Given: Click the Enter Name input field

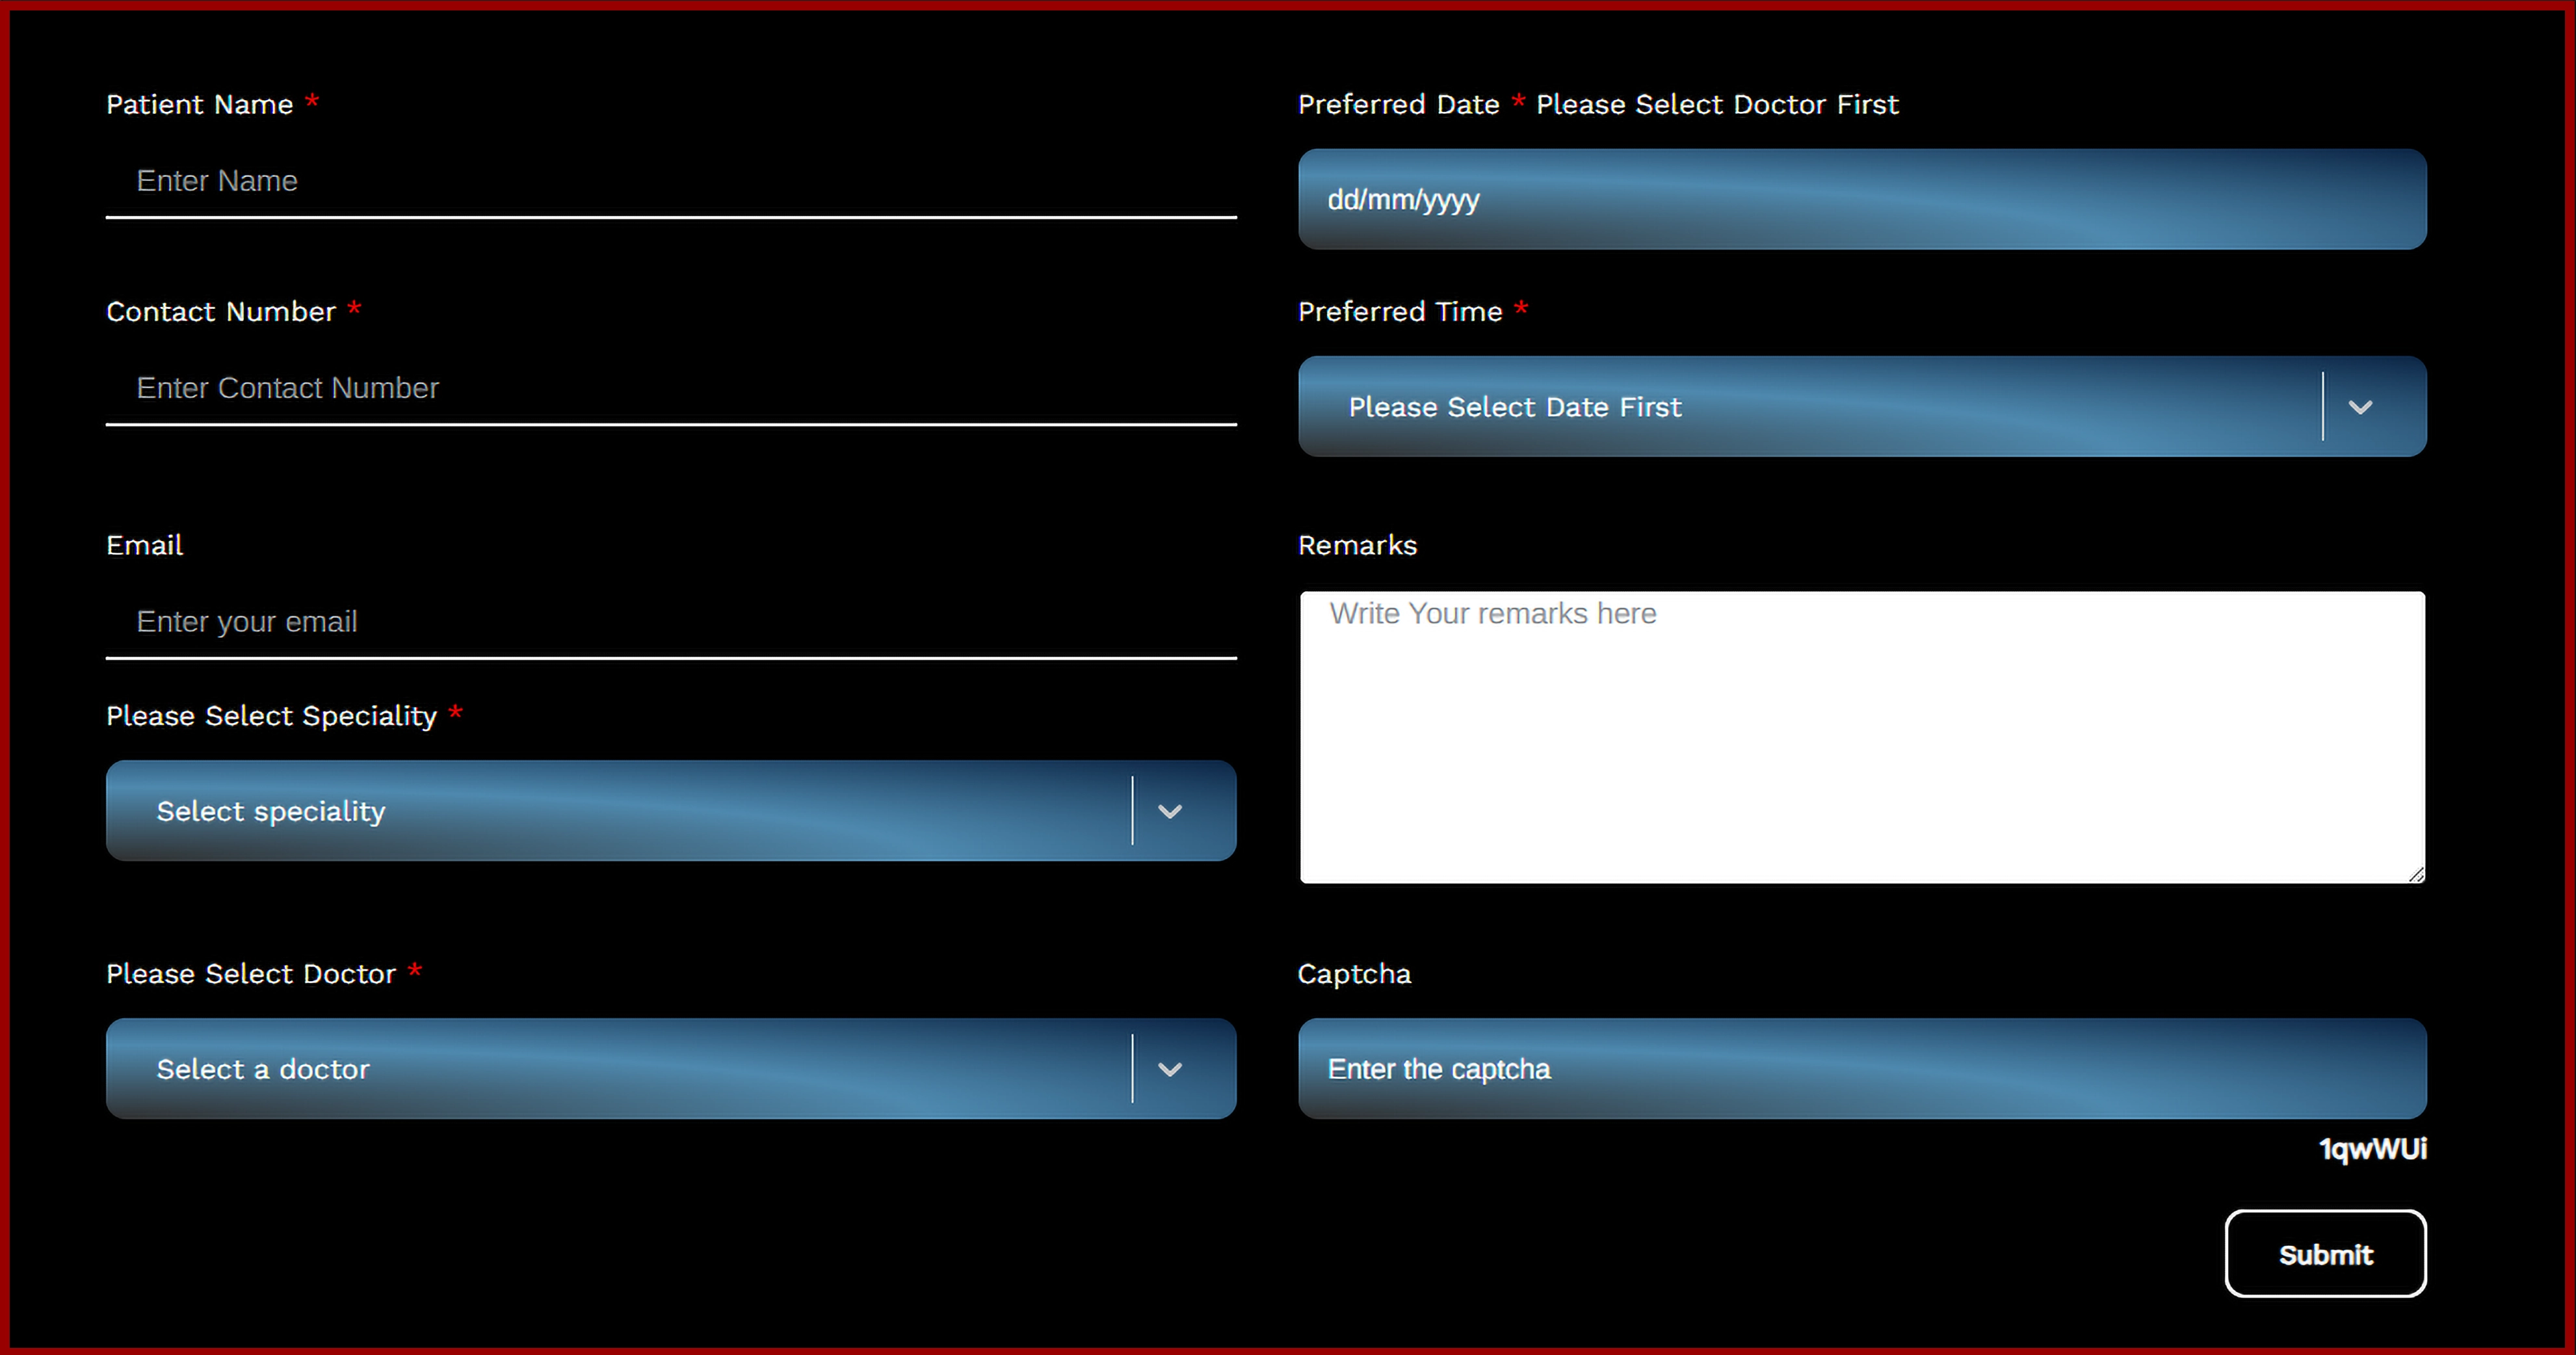Looking at the screenshot, I should pyautogui.click(x=670, y=181).
